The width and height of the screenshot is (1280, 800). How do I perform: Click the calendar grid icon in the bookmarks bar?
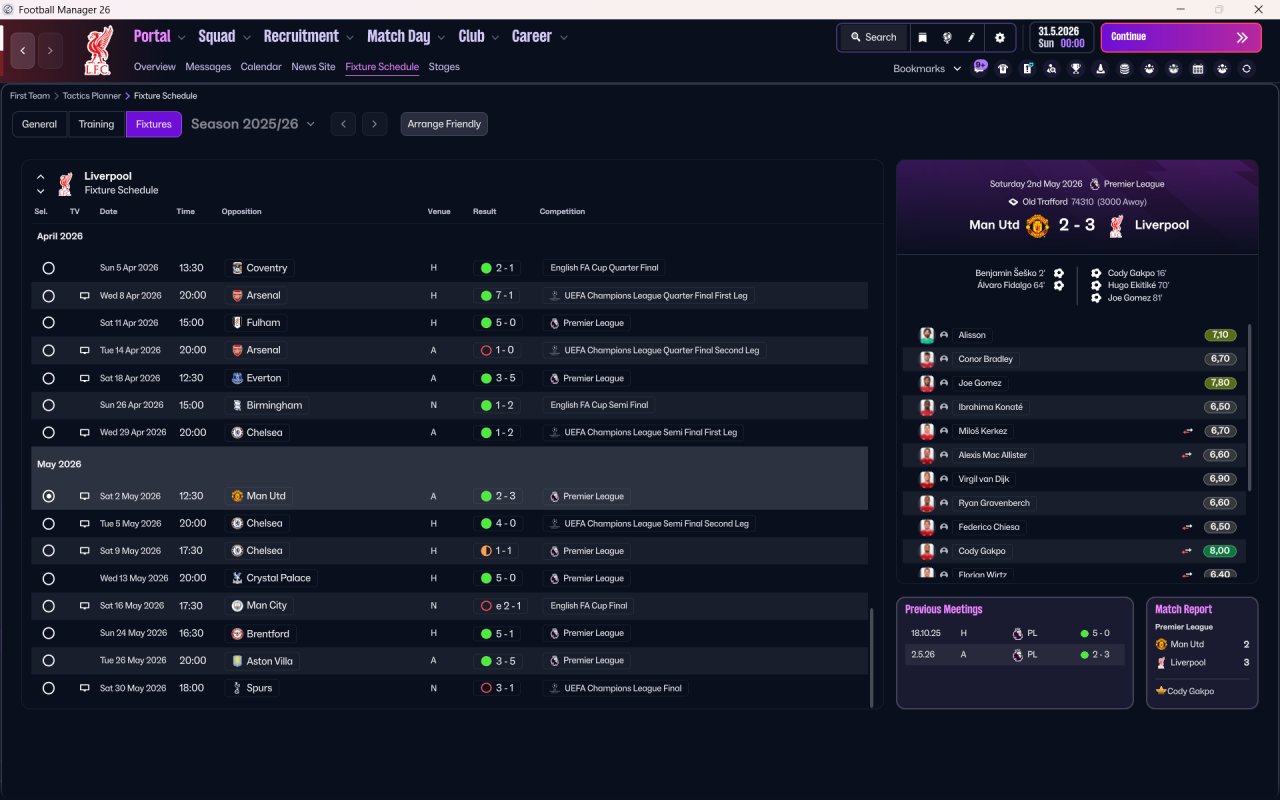[x=1198, y=69]
